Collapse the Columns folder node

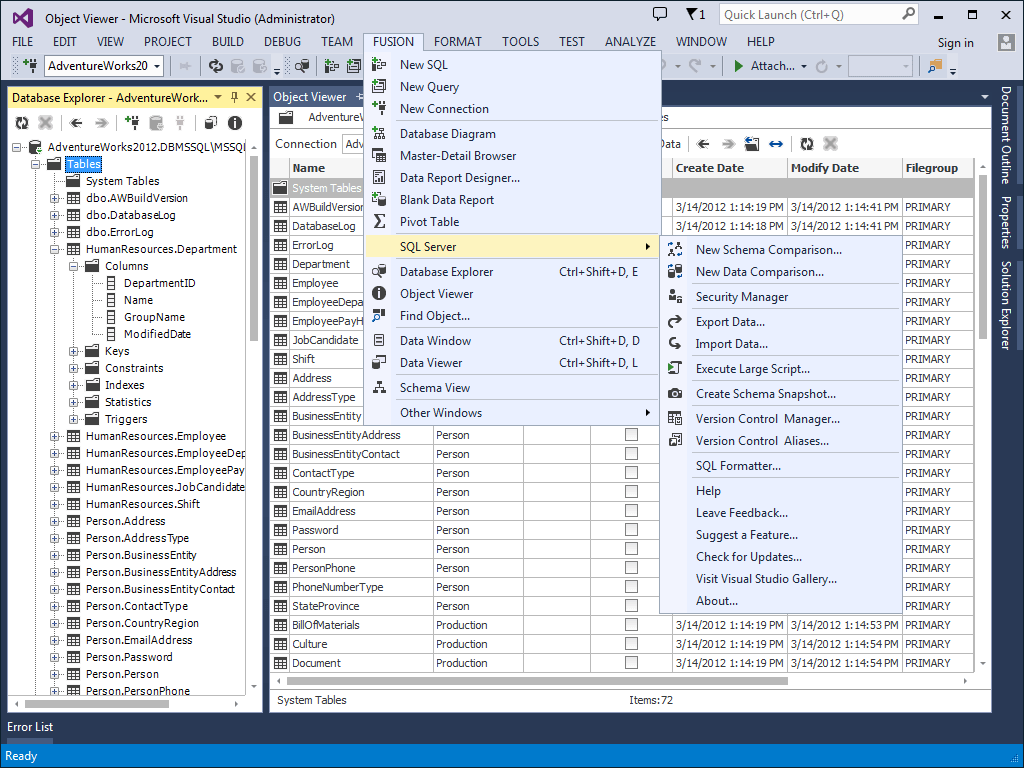point(74,266)
